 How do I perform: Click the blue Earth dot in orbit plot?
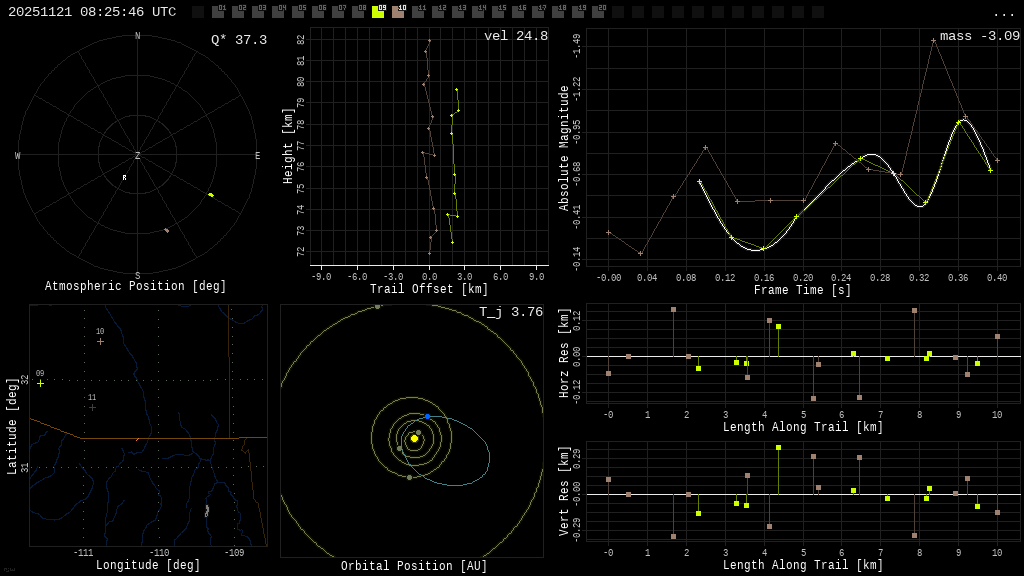coord(427,416)
